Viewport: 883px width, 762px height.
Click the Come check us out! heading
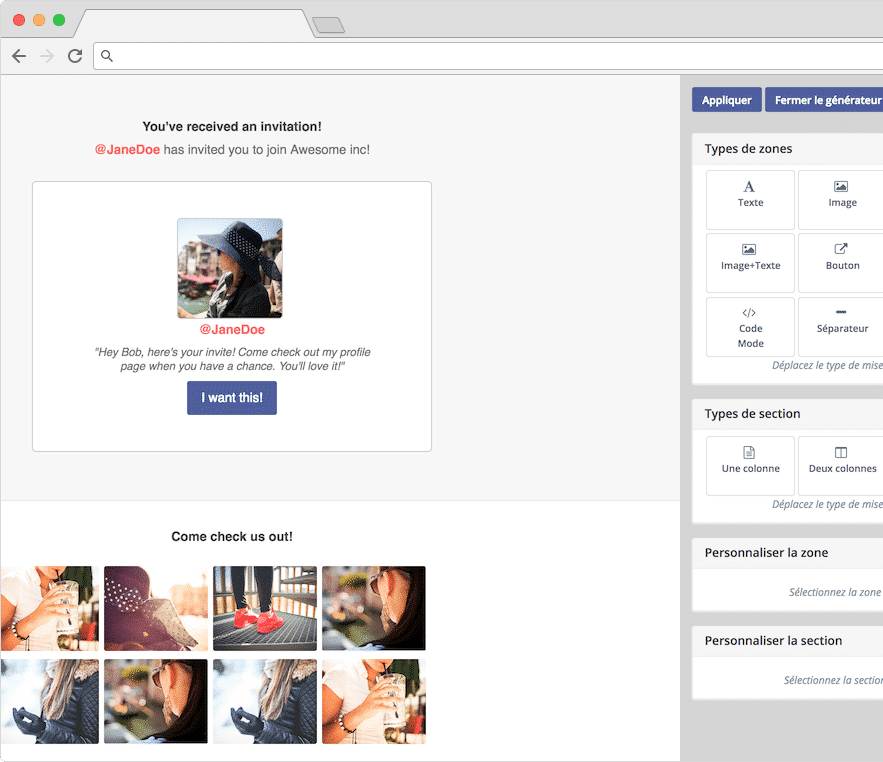(x=232, y=537)
